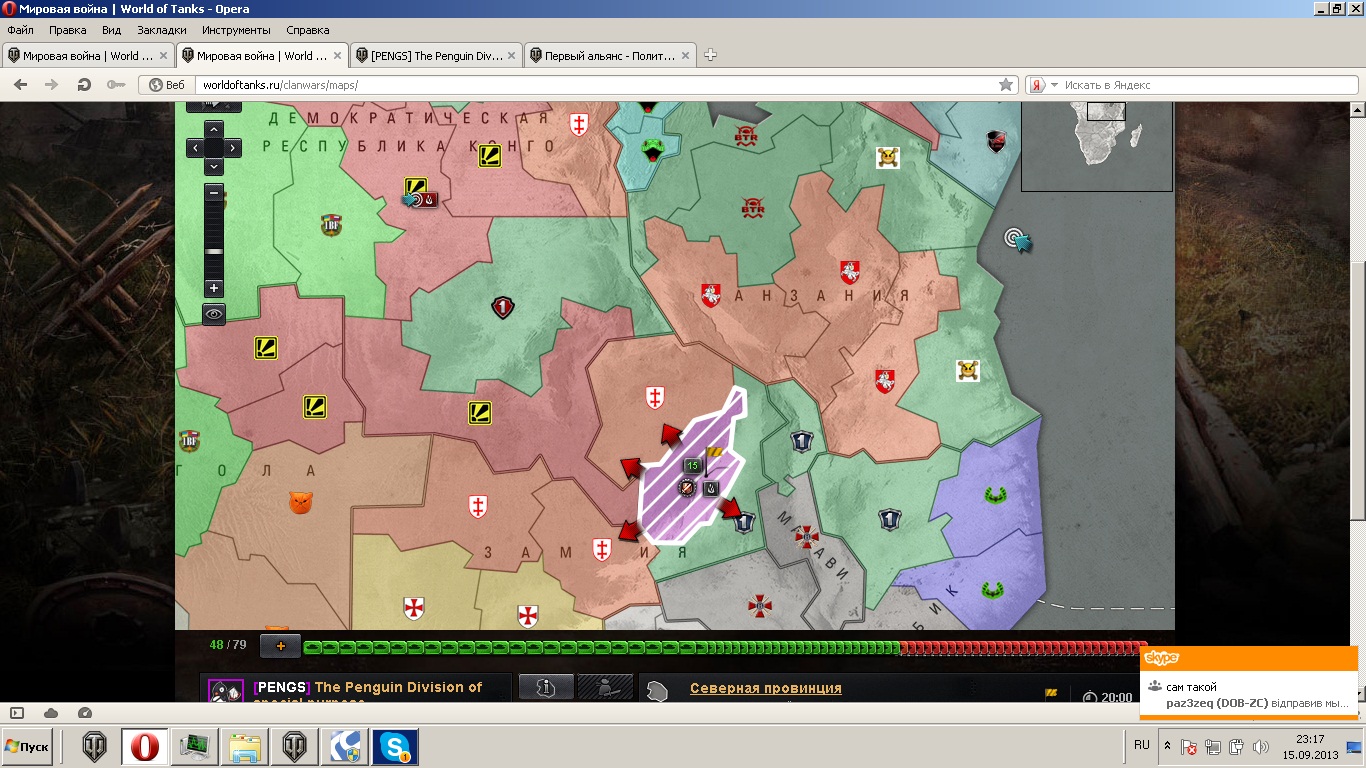Click the IBF clan emblem in Congo
The width and height of the screenshot is (1366, 768).
[x=330, y=224]
